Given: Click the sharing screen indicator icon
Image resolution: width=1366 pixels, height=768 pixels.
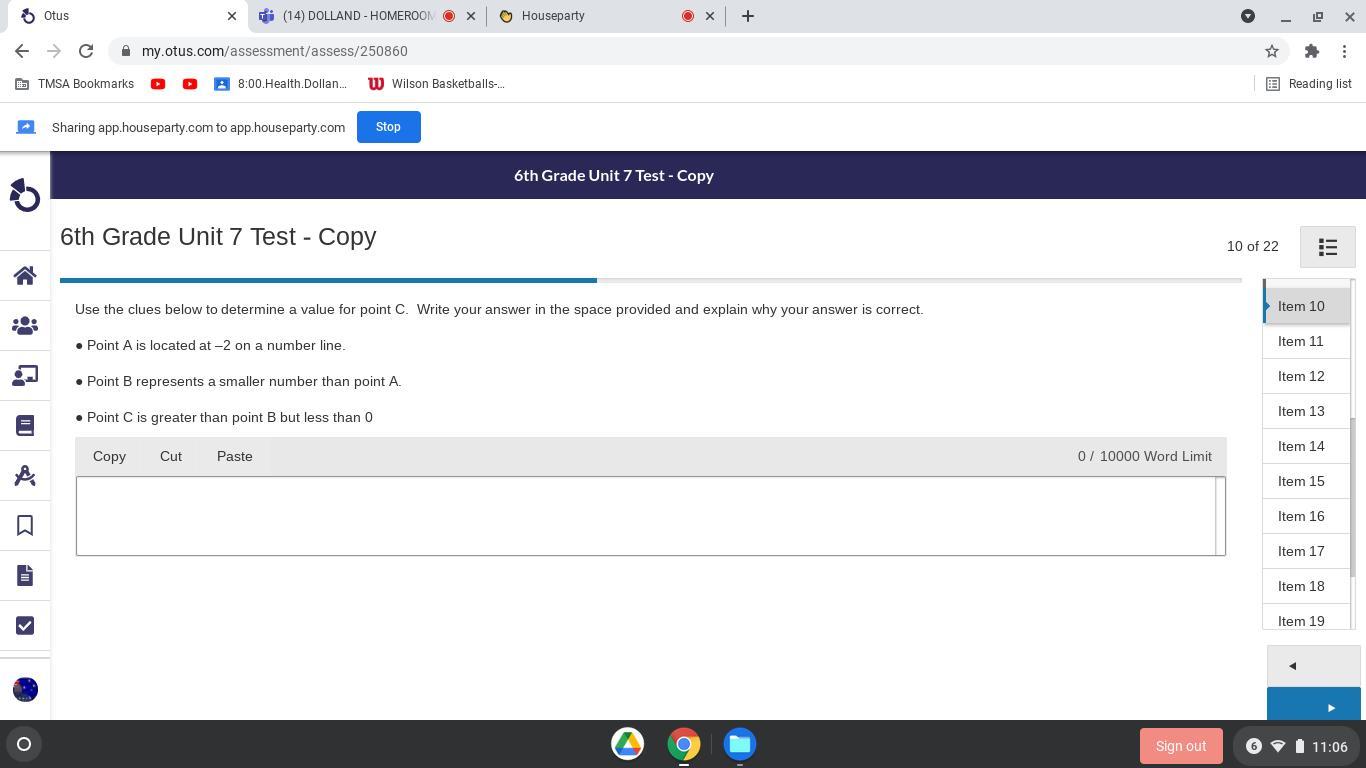Looking at the screenshot, I should [26, 127].
